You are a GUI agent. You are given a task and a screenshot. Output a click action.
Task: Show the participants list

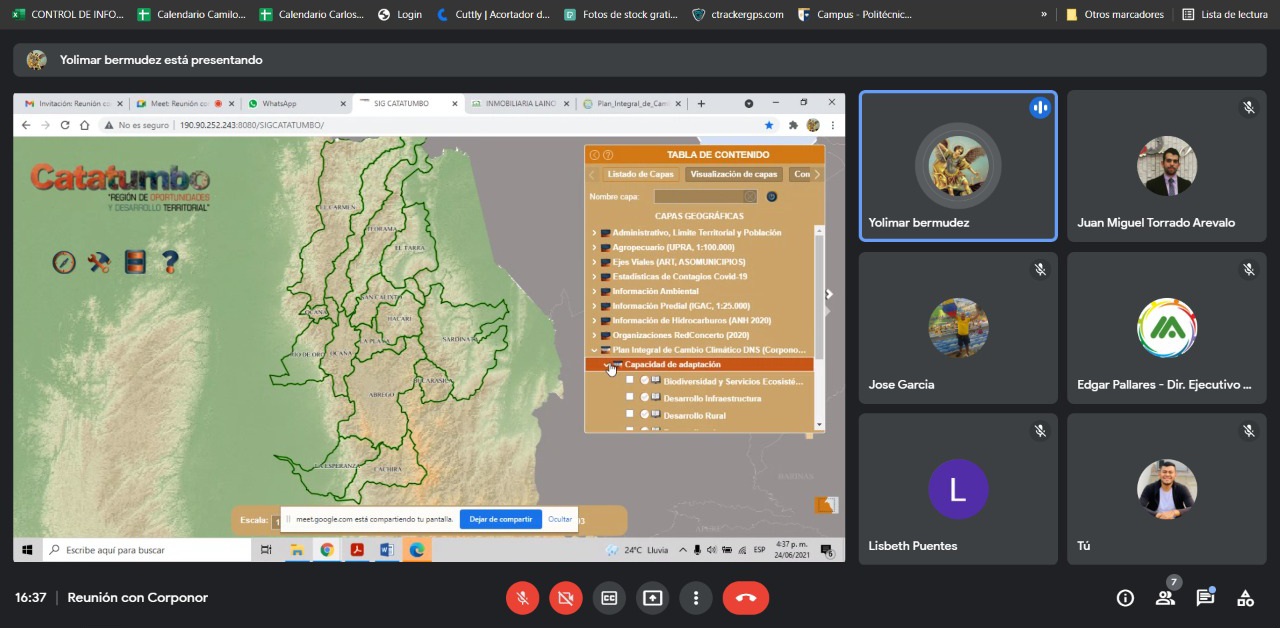[1165, 598]
